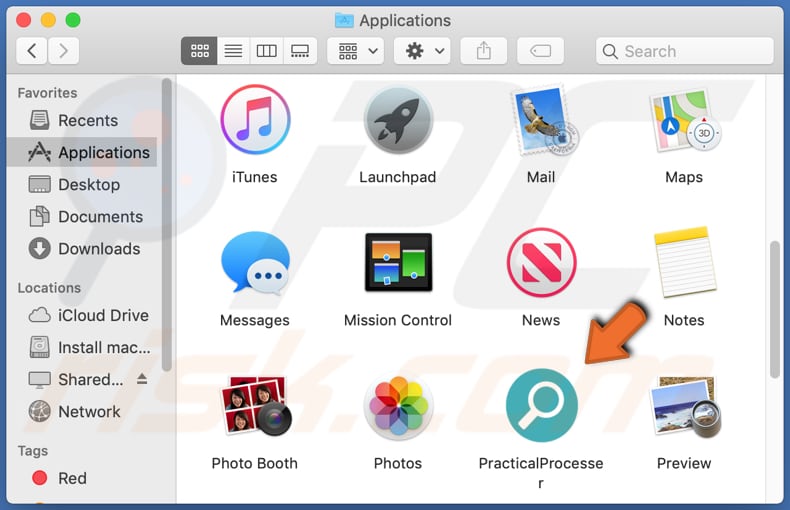Select Applications in the sidebar
This screenshot has height=510, width=790.
pos(82,152)
